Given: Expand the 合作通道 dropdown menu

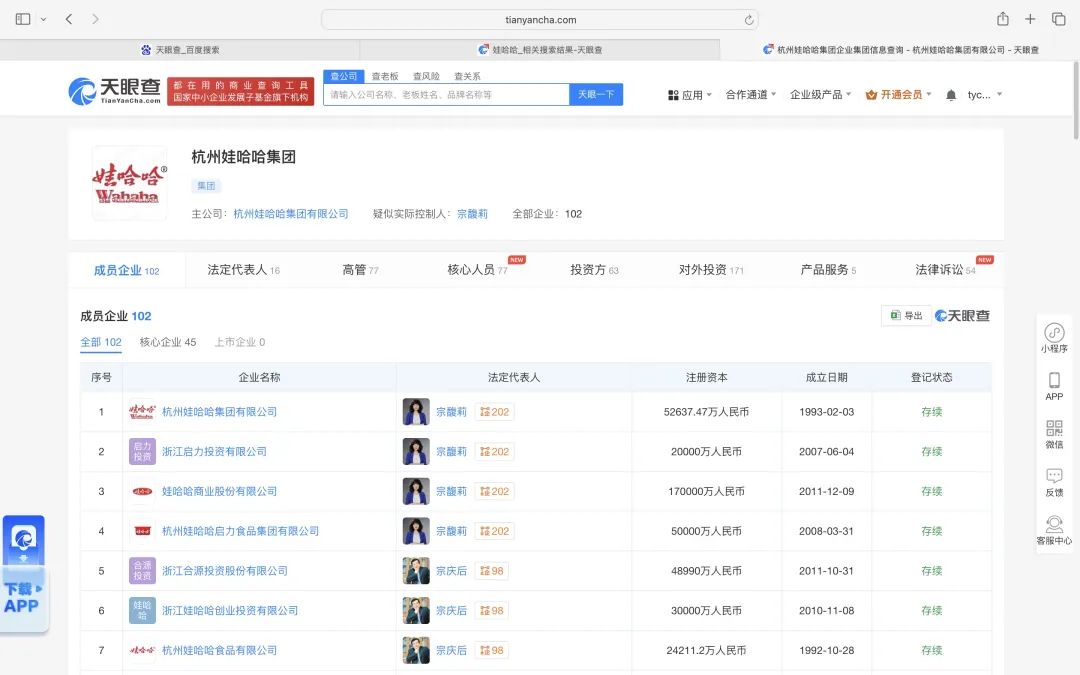Looking at the screenshot, I should 751,95.
